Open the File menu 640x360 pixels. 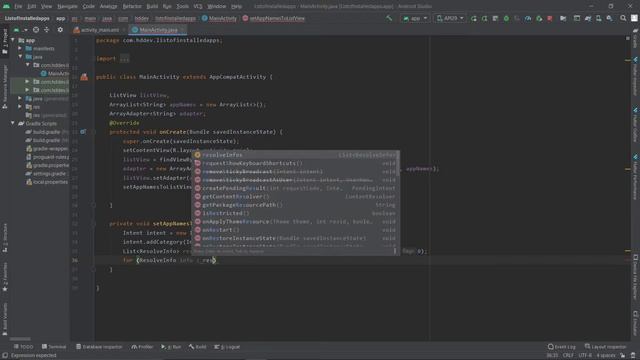18,6
